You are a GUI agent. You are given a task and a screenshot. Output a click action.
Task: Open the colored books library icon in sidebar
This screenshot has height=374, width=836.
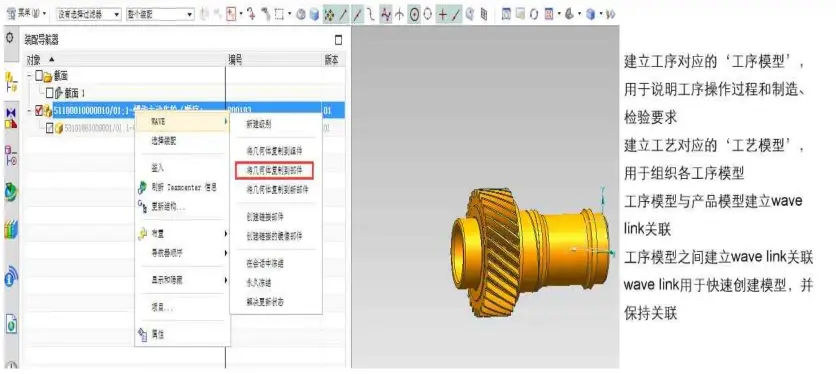point(11,229)
